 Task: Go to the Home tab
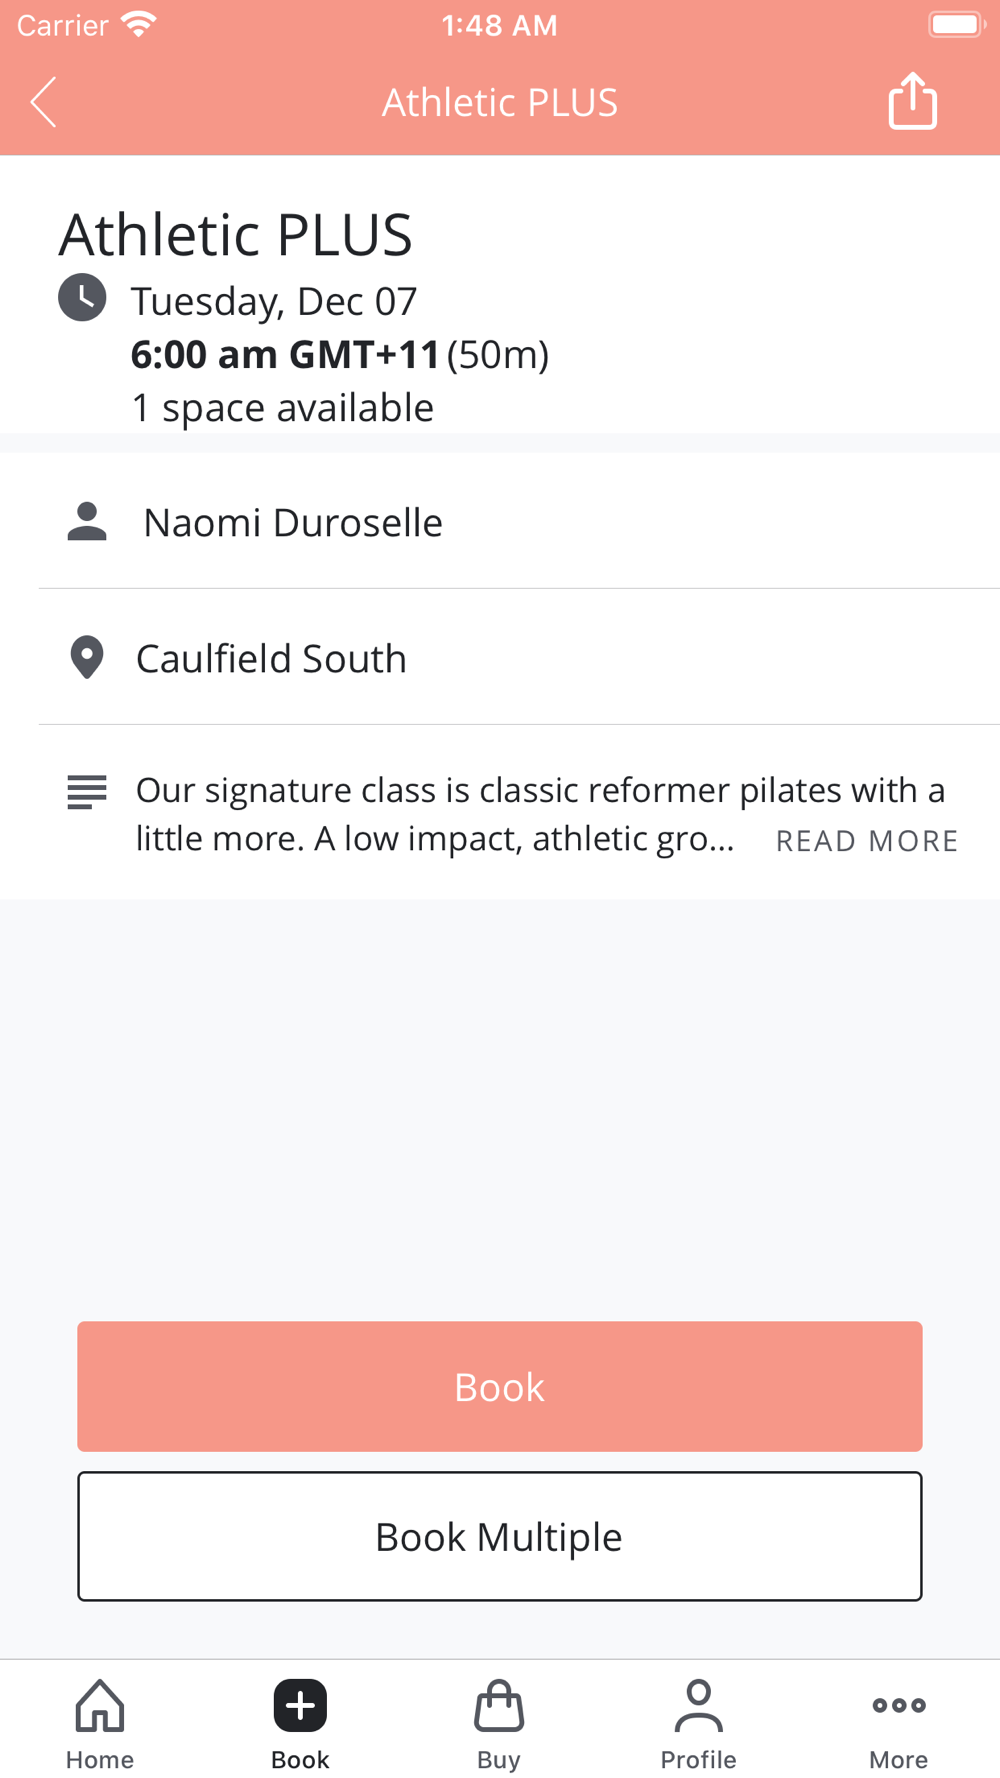pos(100,1724)
